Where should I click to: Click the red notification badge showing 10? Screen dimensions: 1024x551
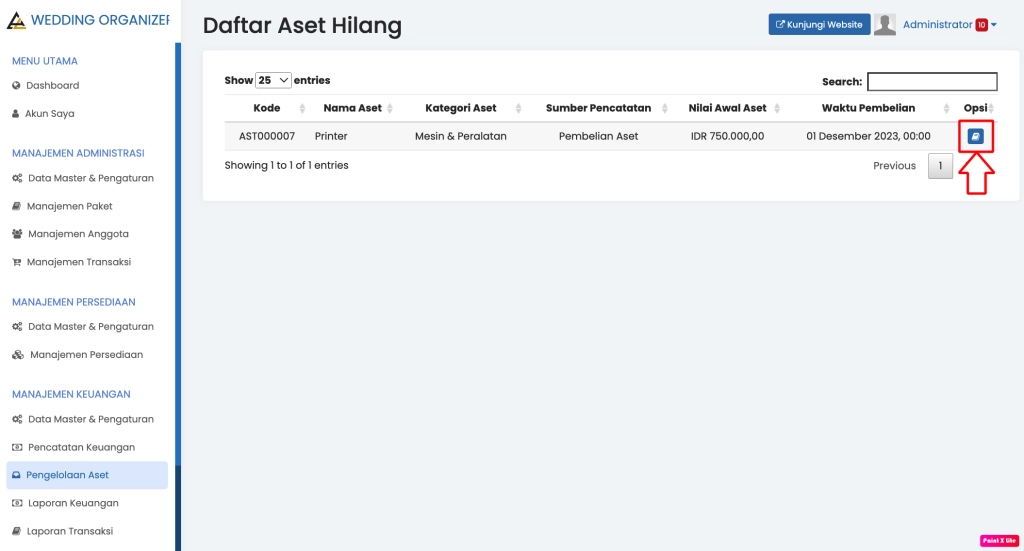pyautogui.click(x=981, y=25)
